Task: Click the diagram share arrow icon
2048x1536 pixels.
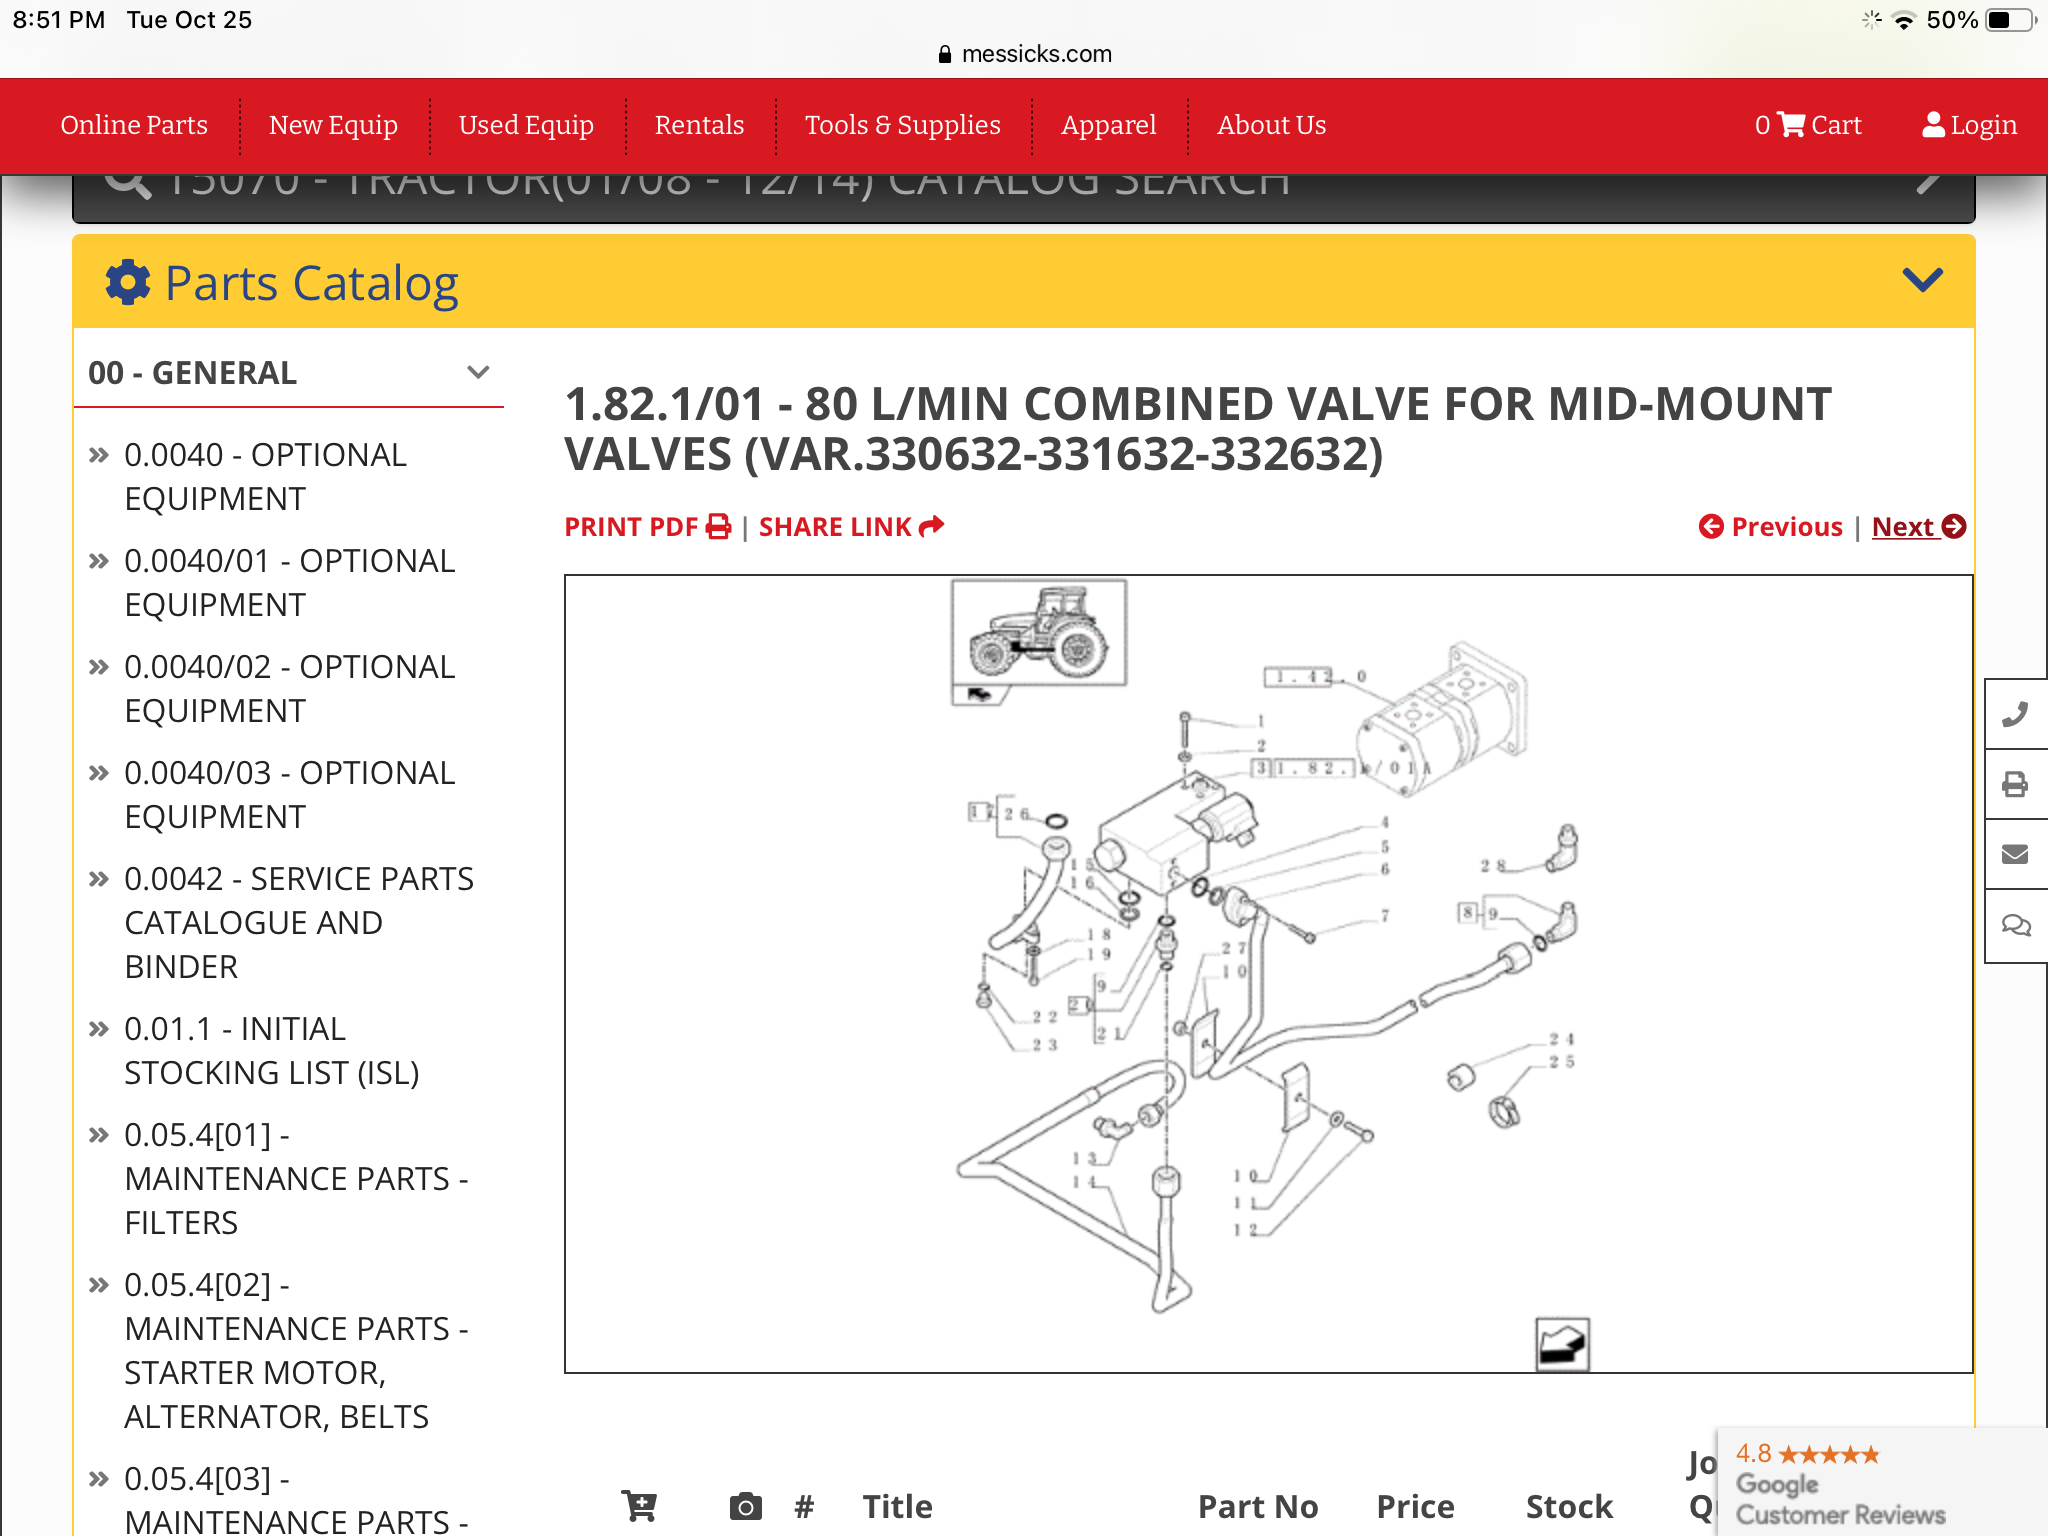Action: click(1562, 1344)
